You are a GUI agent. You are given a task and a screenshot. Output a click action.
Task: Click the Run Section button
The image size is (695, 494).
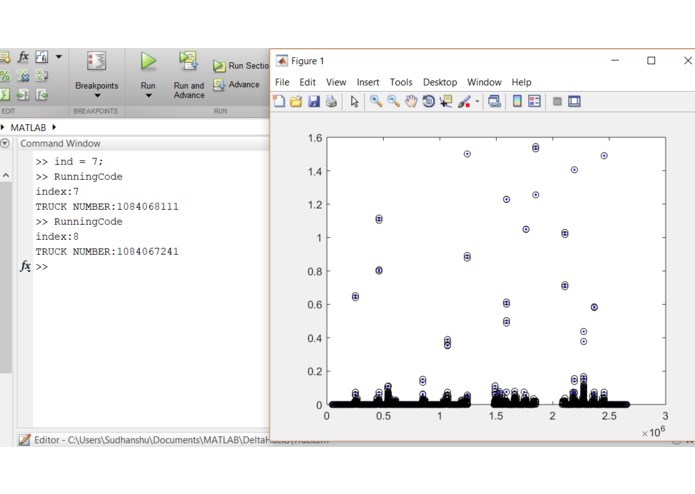coord(241,66)
